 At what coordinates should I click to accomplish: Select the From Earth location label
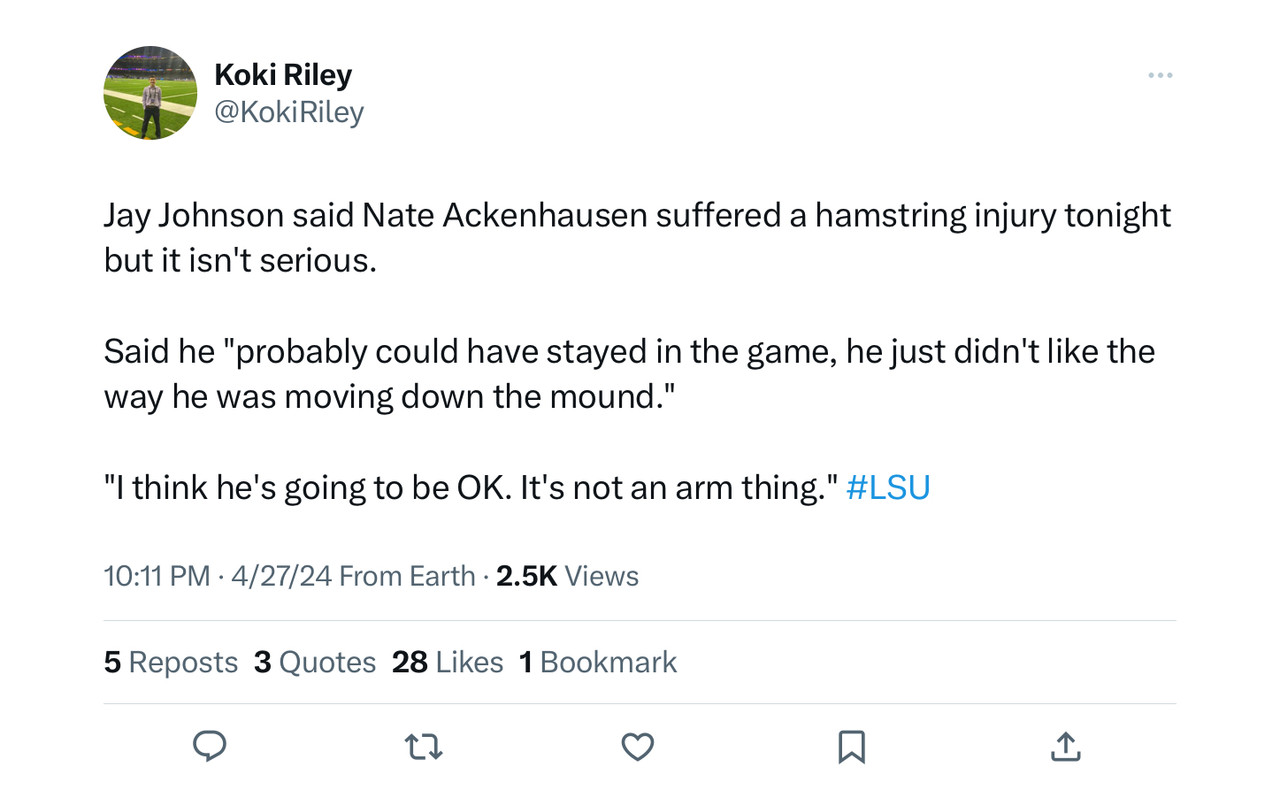(407, 576)
